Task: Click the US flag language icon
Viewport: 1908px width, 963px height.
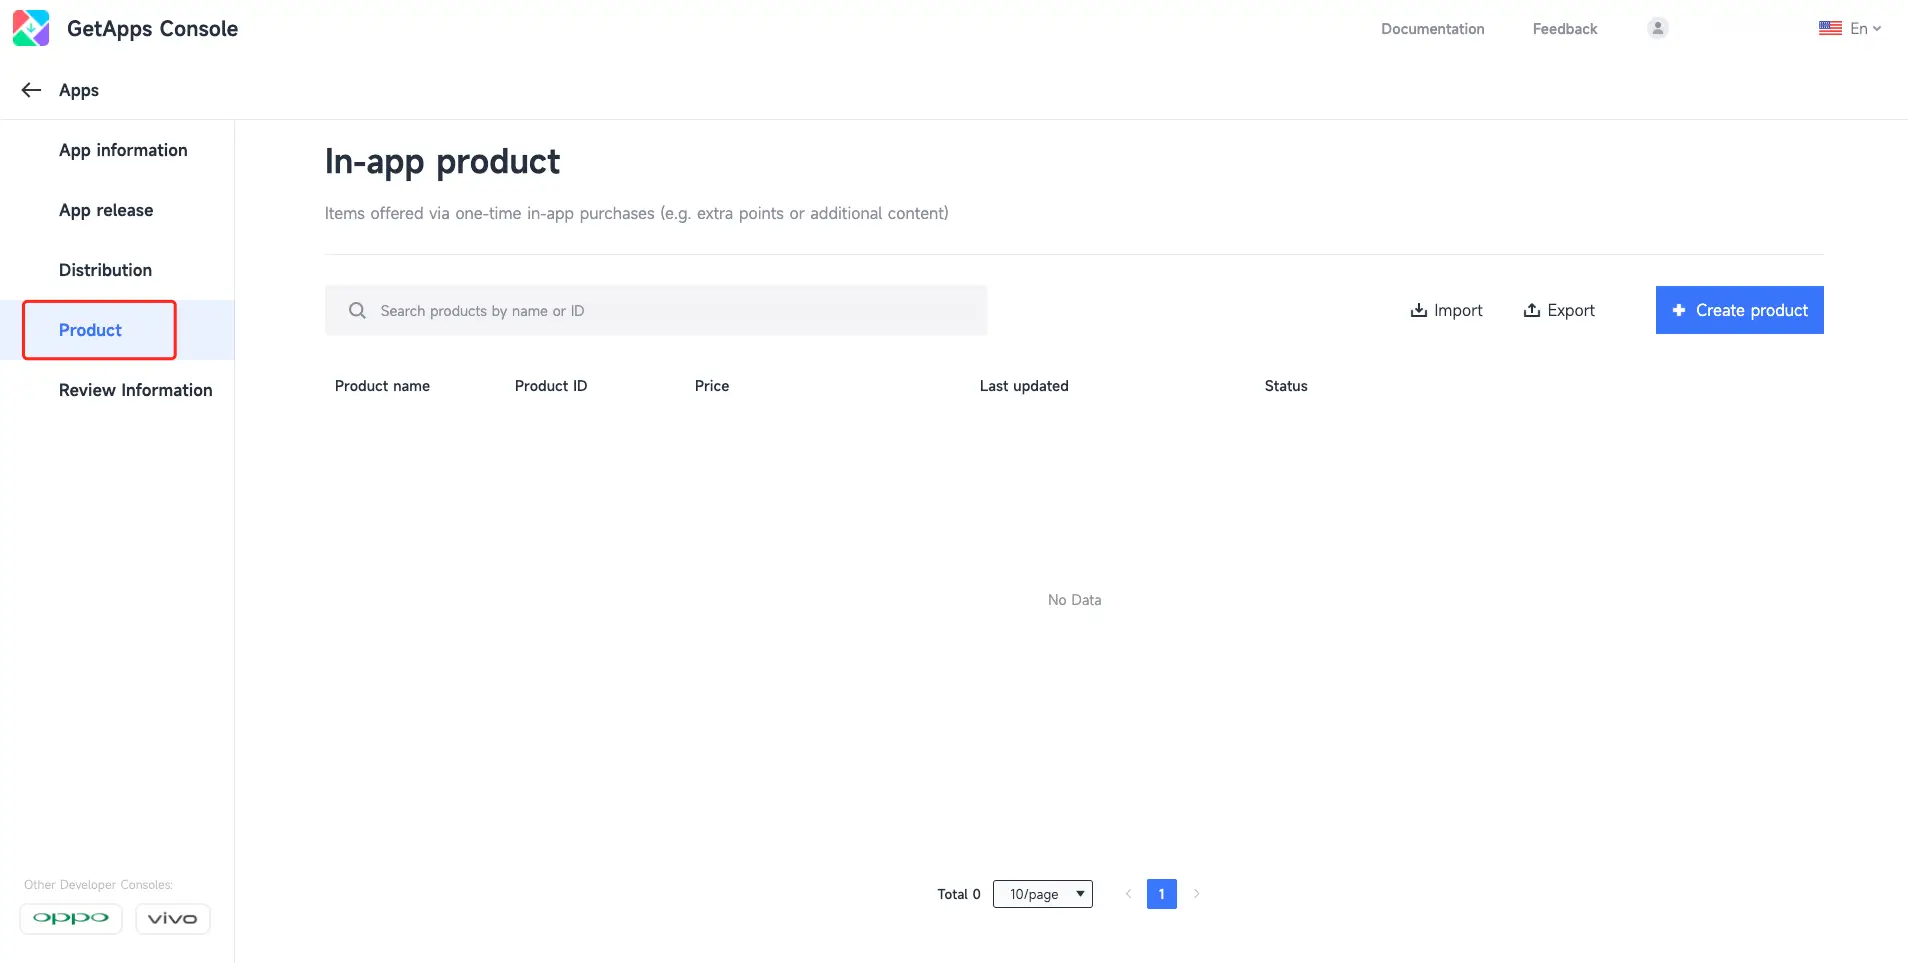Action: [x=1830, y=28]
